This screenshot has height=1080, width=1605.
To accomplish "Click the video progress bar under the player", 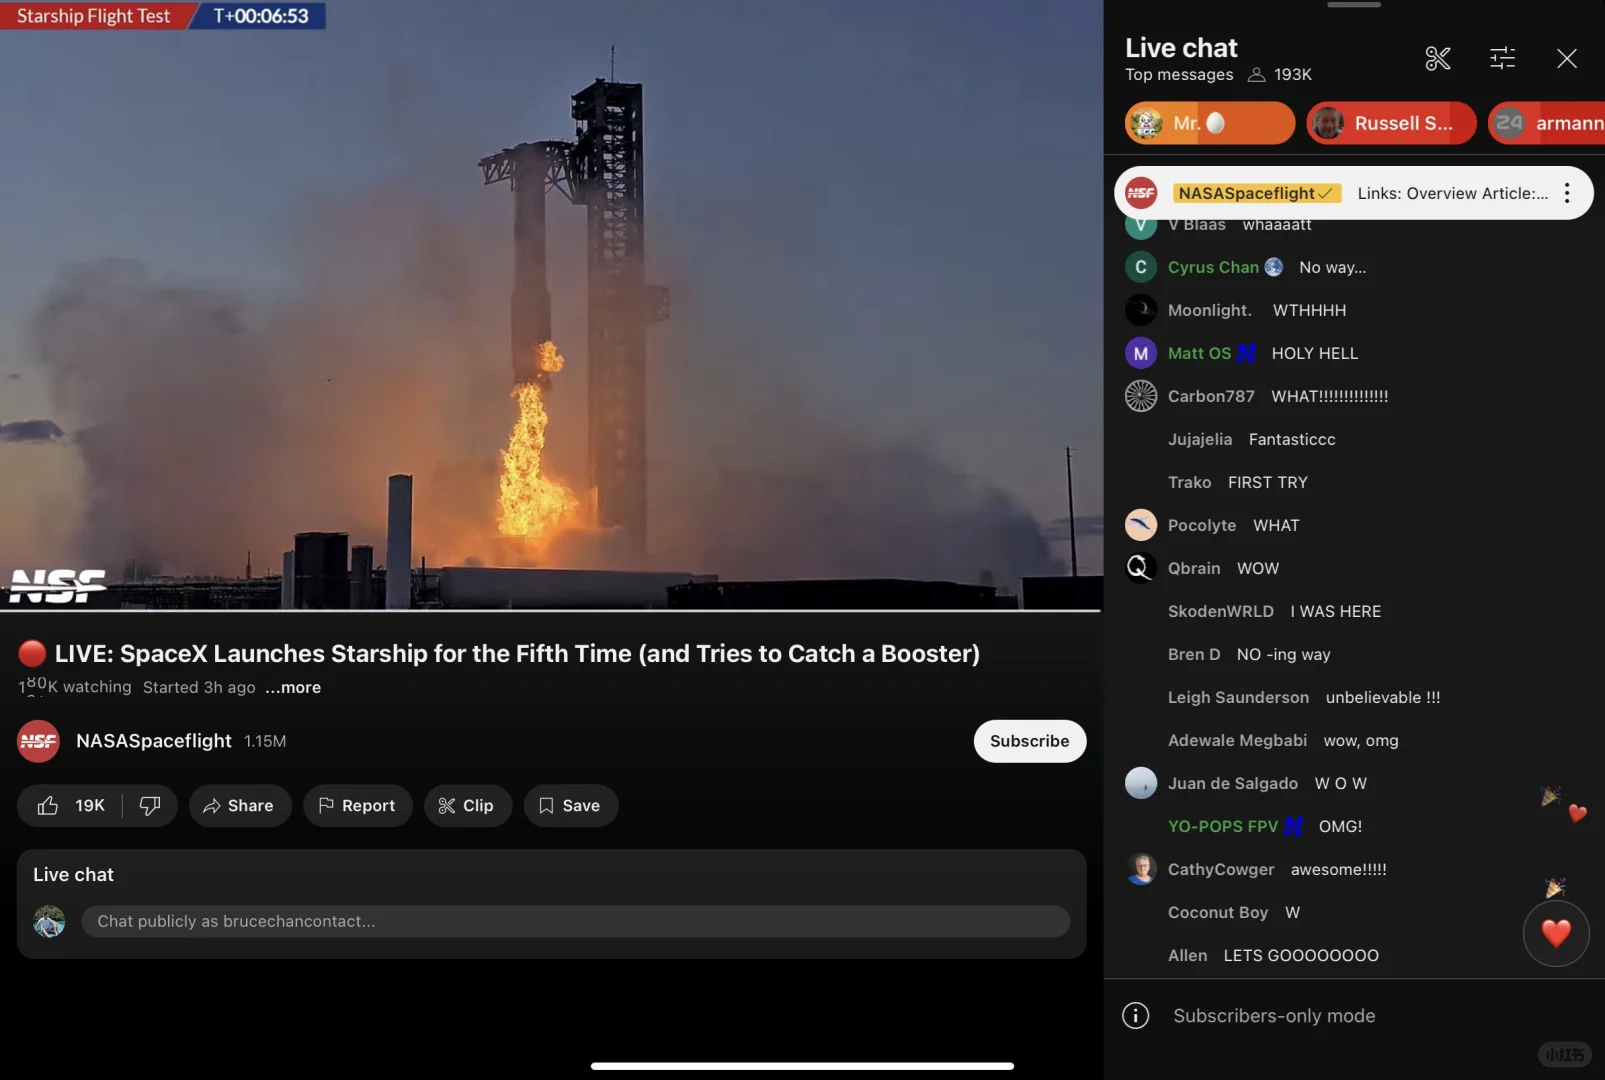I will pos(550,610).
